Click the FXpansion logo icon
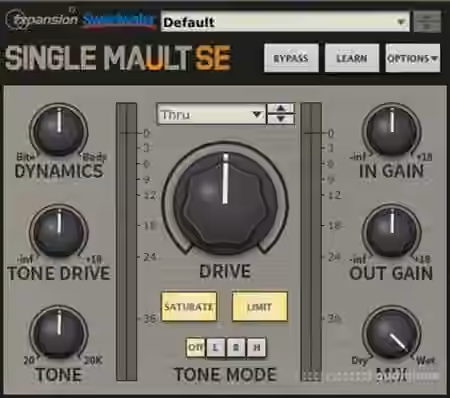This screenshot has width=450, height=398. click(41, 20)
